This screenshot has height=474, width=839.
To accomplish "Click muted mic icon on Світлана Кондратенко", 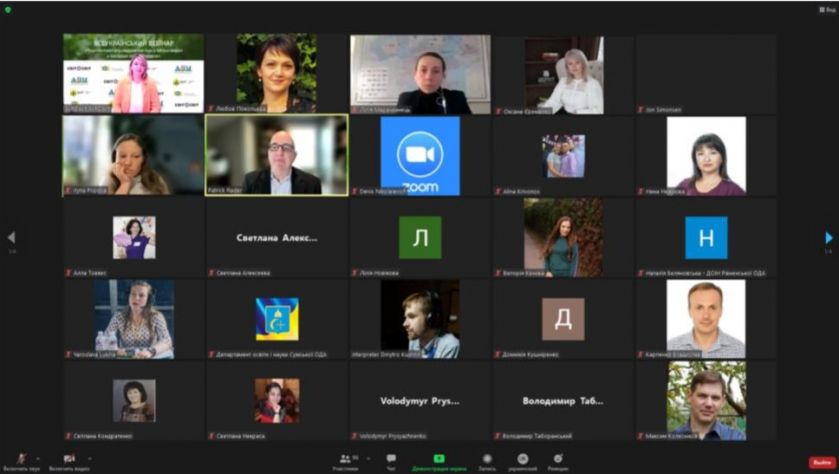I will pyautogui.click(x=68, y=436).
